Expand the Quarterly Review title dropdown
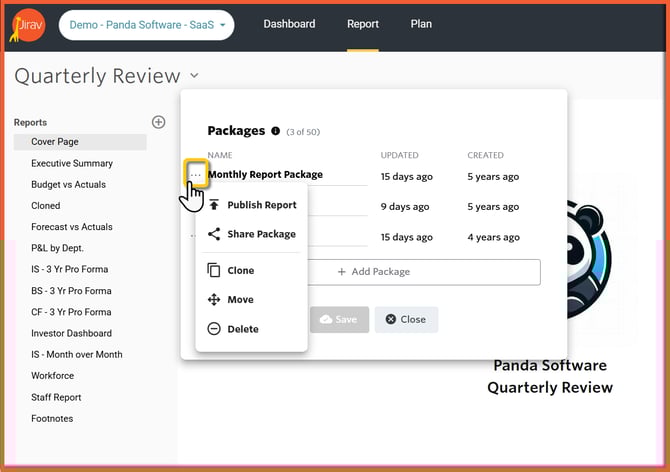This screenshot has height=472, width=670. [194, 76]
